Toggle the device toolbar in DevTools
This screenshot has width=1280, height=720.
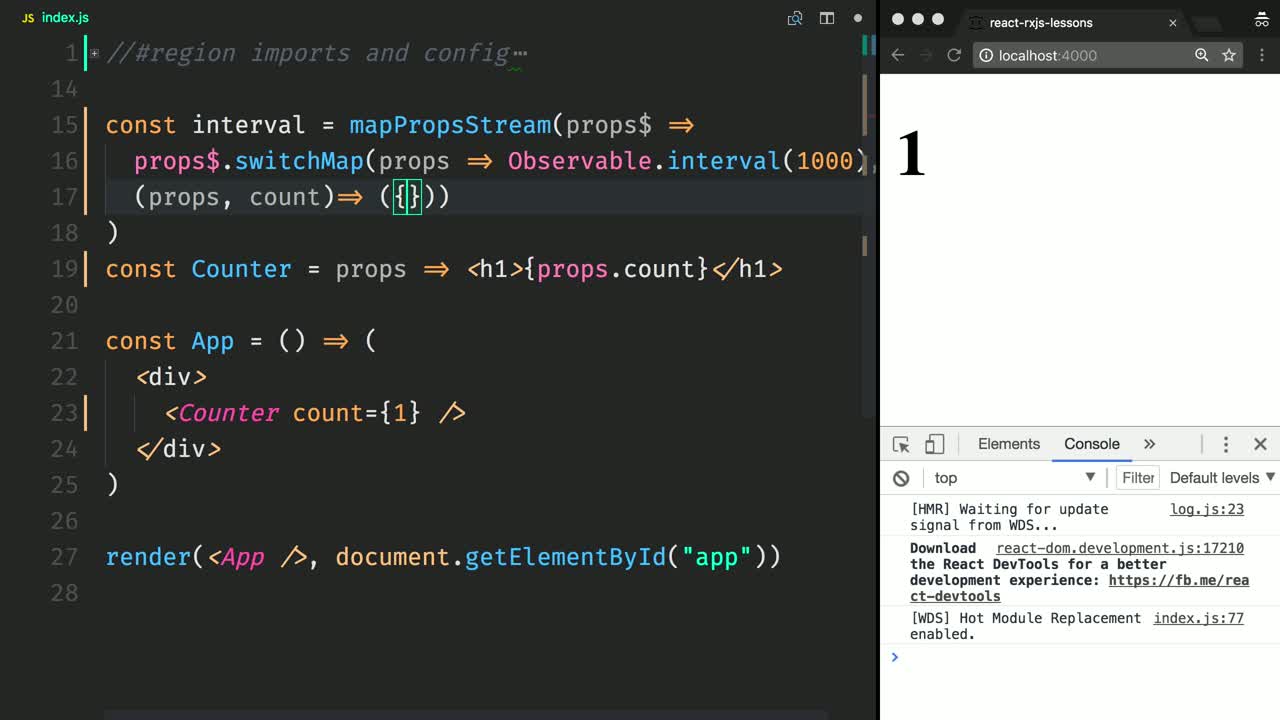(934, 444)
